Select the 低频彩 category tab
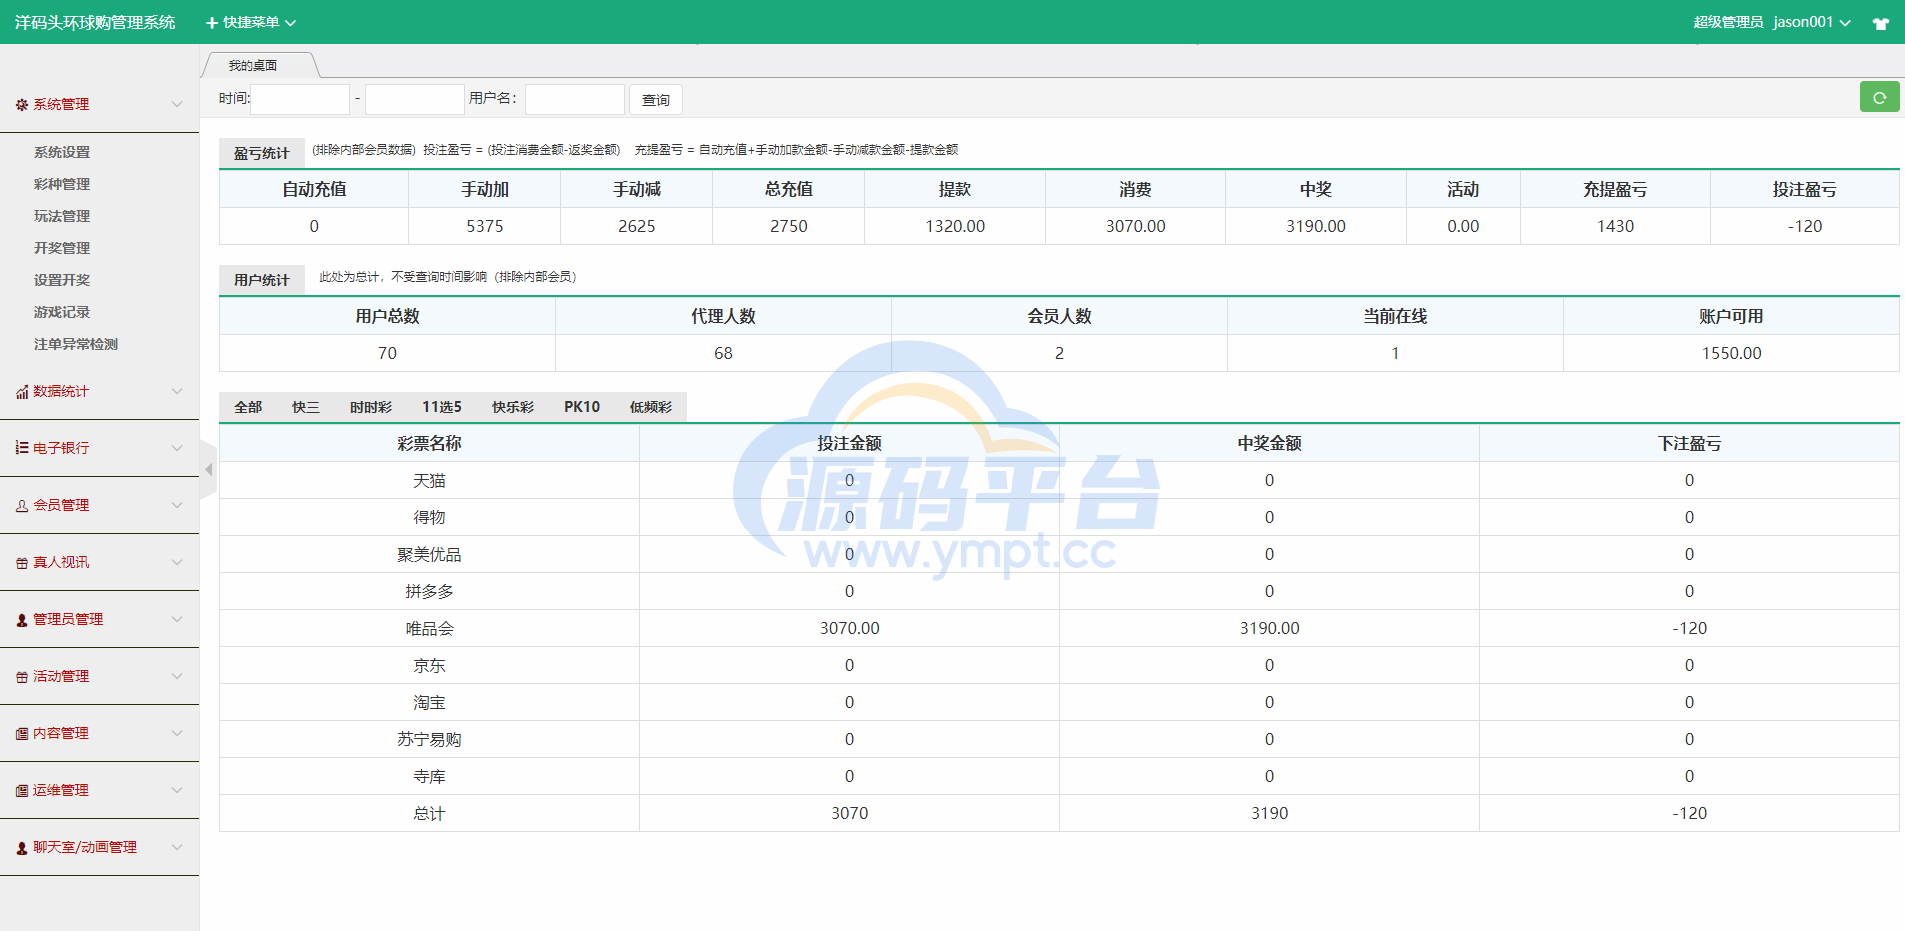The height and width of the screenshot is (931, 1905). (x=651, y=407)
